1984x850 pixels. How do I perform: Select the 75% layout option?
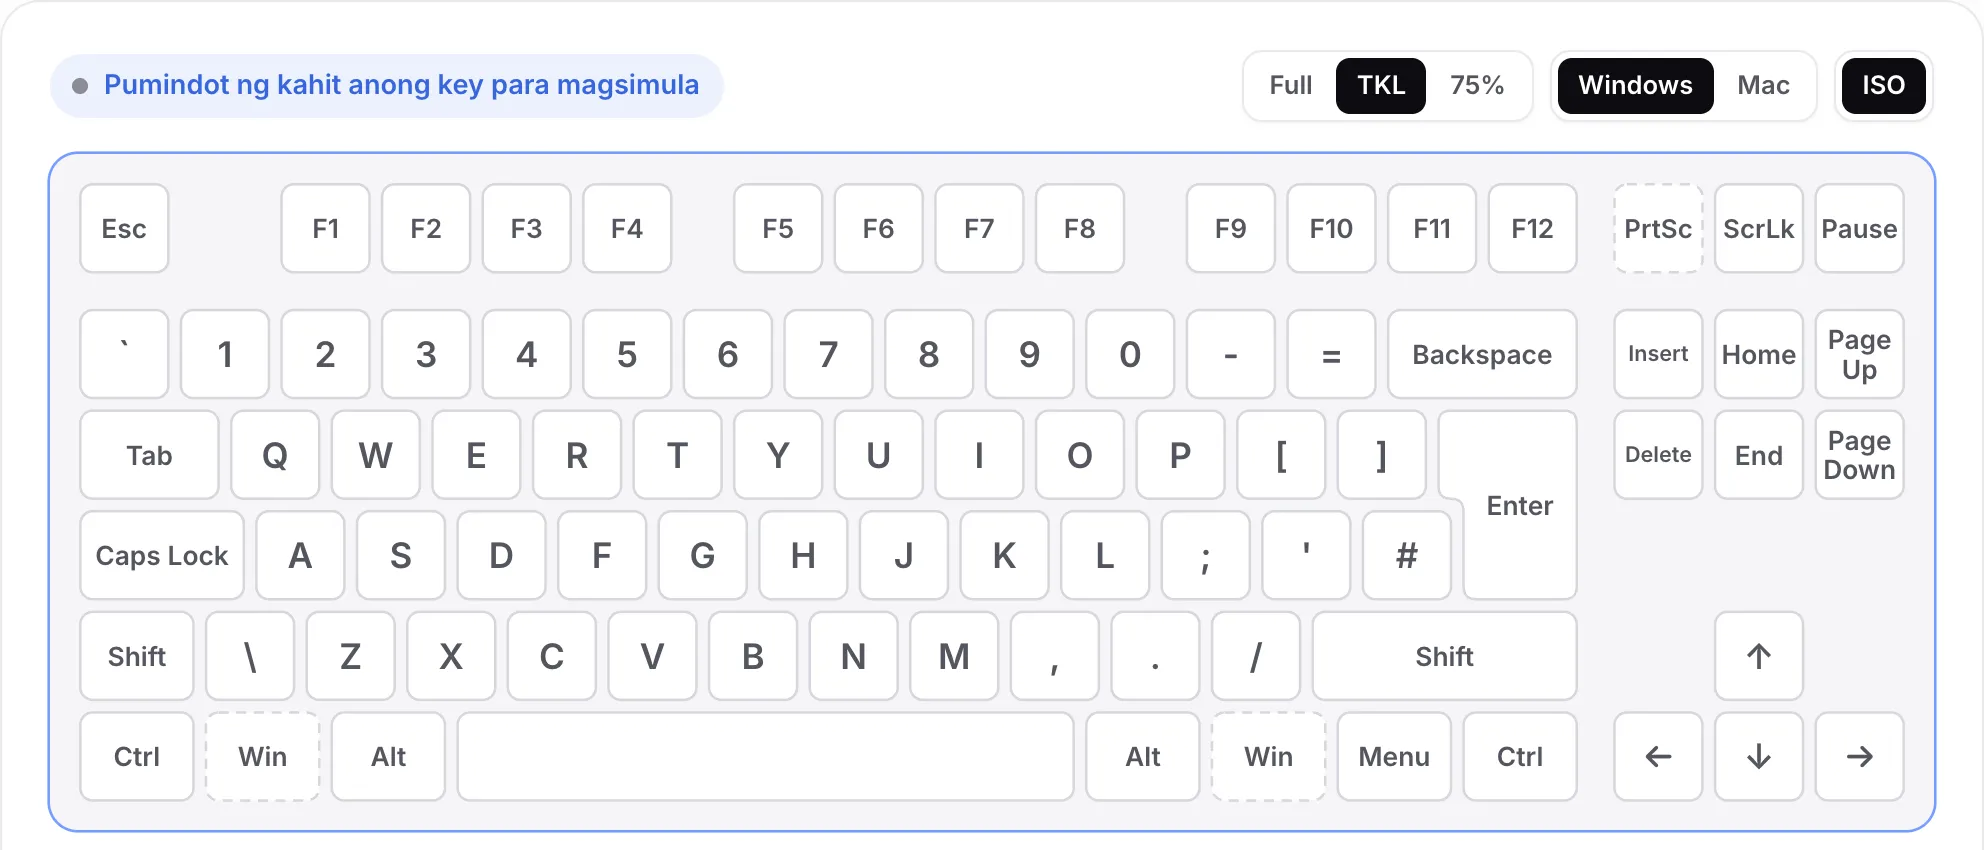tap(1477, 85)
